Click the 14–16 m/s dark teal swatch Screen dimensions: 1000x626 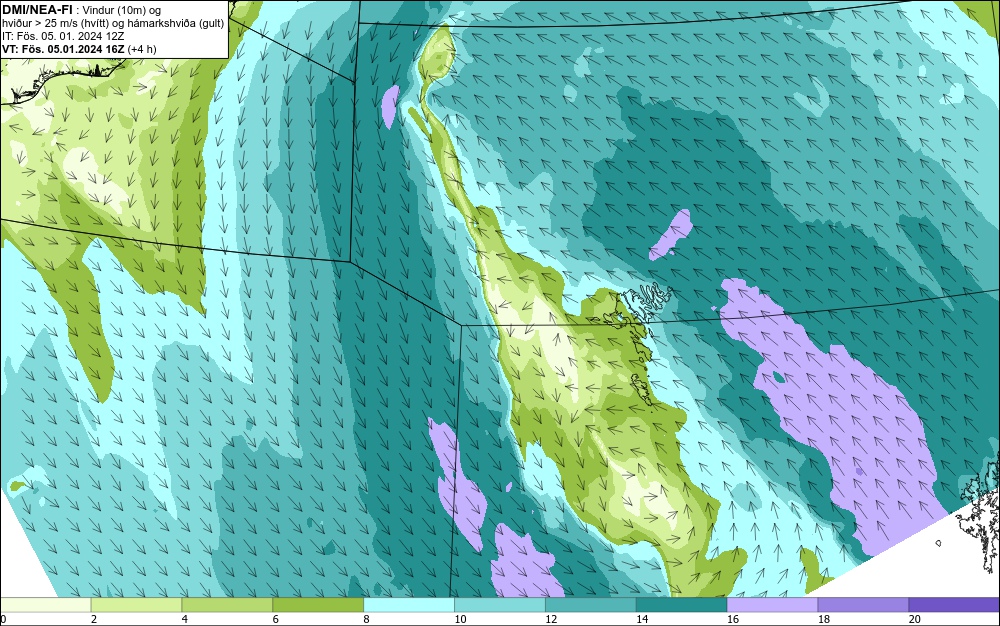[682, 604]
